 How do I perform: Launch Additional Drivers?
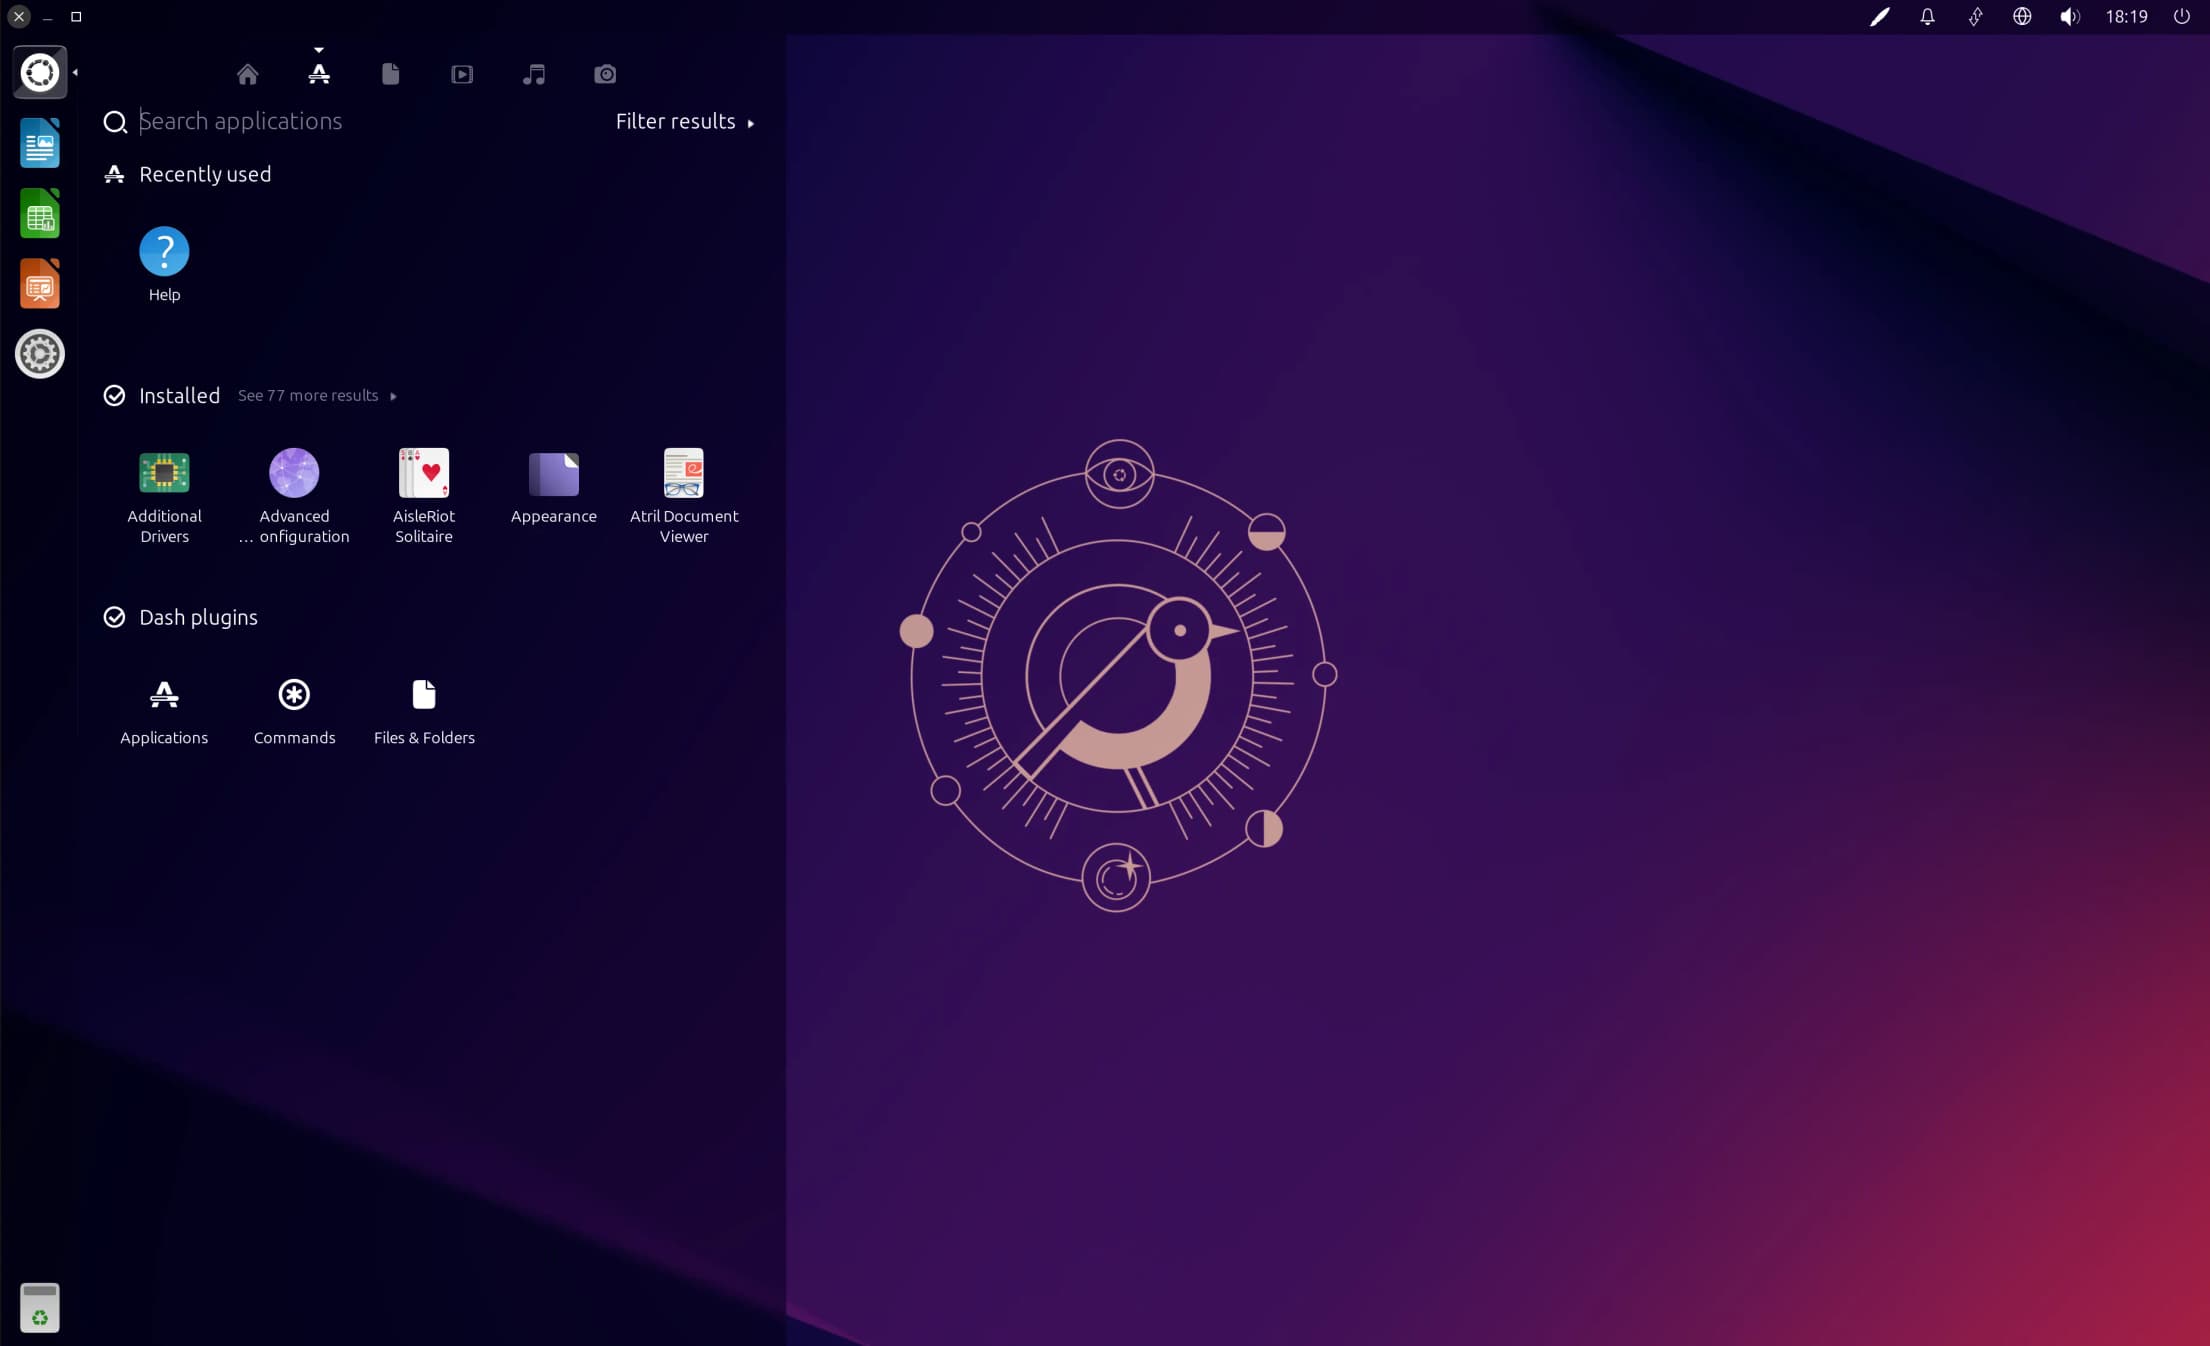(164, 473)
